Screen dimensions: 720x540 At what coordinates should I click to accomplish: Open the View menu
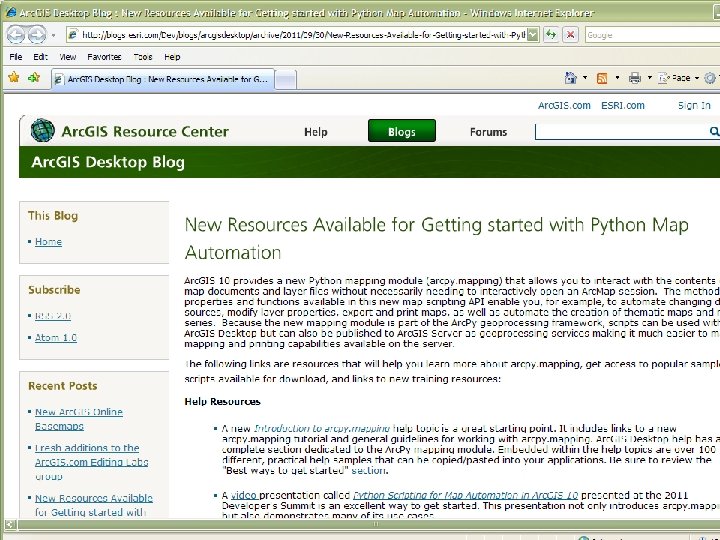[68, 57]
